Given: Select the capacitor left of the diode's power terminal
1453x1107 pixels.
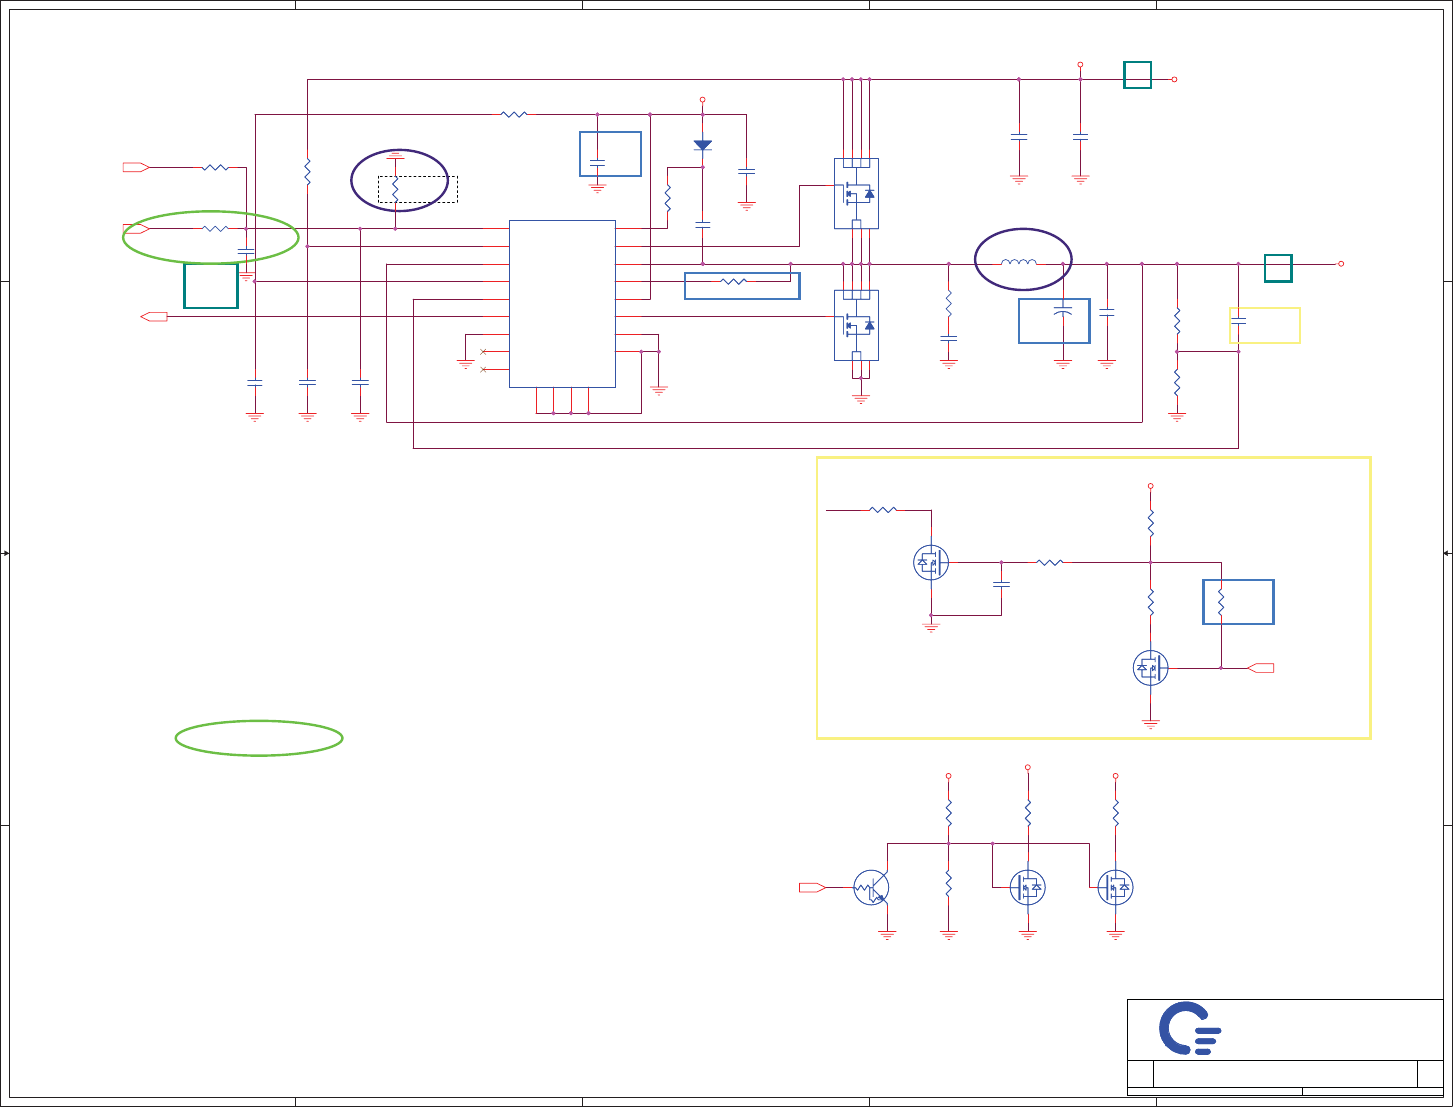Looking at the screenshot, I should 597,162.
